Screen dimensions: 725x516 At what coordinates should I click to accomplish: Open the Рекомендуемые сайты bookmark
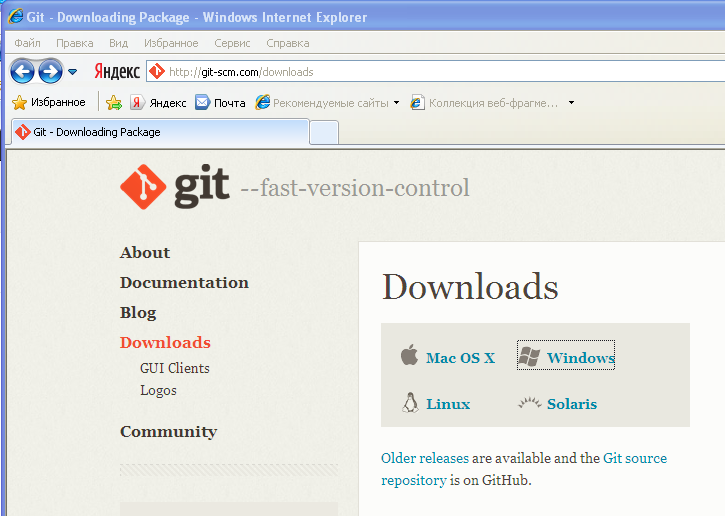pos(322,103)
